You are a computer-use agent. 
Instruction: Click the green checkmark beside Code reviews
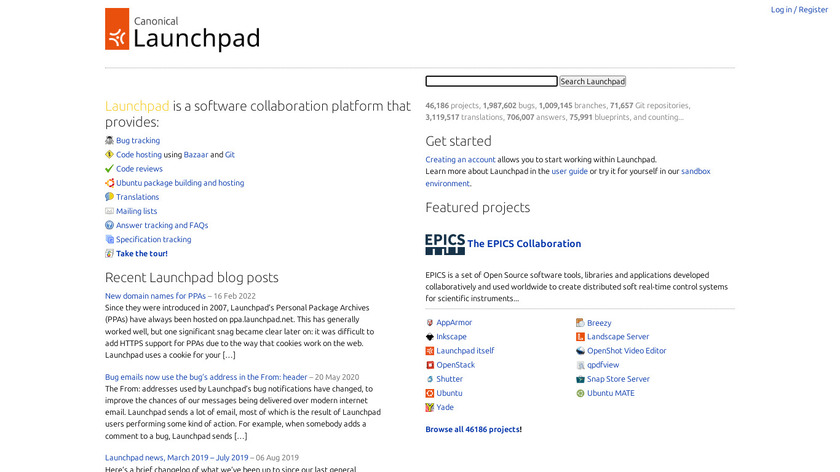[x=109, y=169]
